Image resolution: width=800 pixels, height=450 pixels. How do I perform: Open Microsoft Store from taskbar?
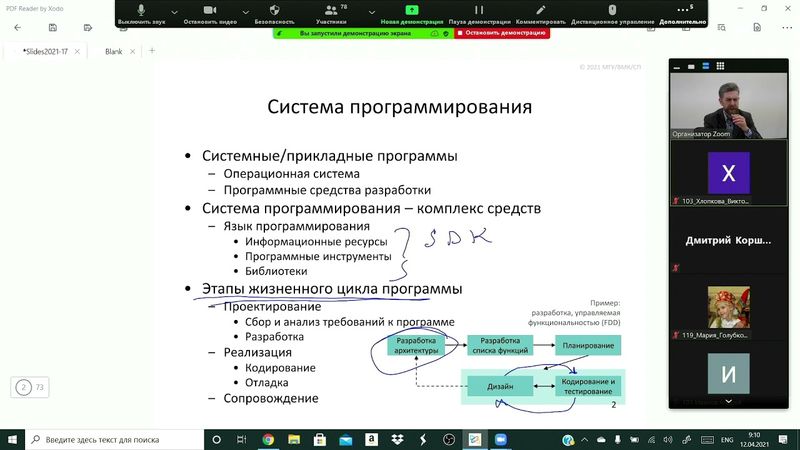pos(320,439)
